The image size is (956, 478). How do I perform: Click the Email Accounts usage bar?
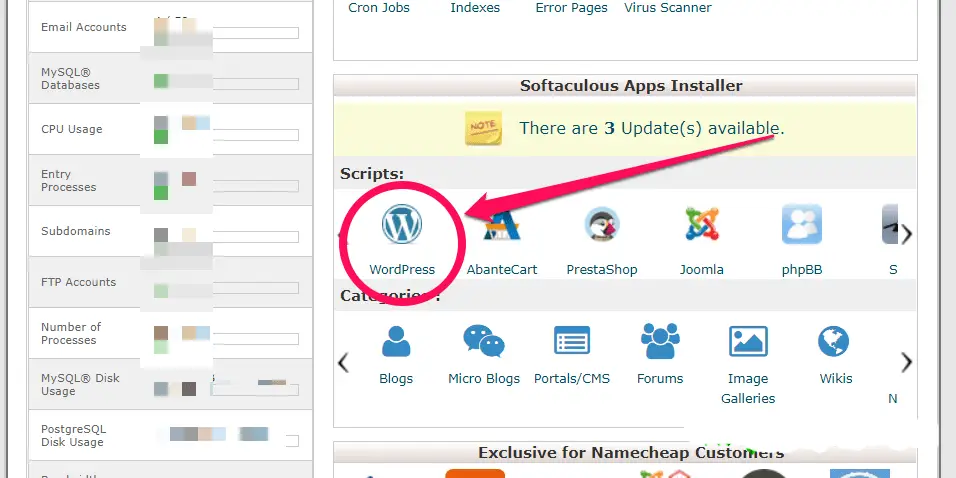tap(255, 33)
